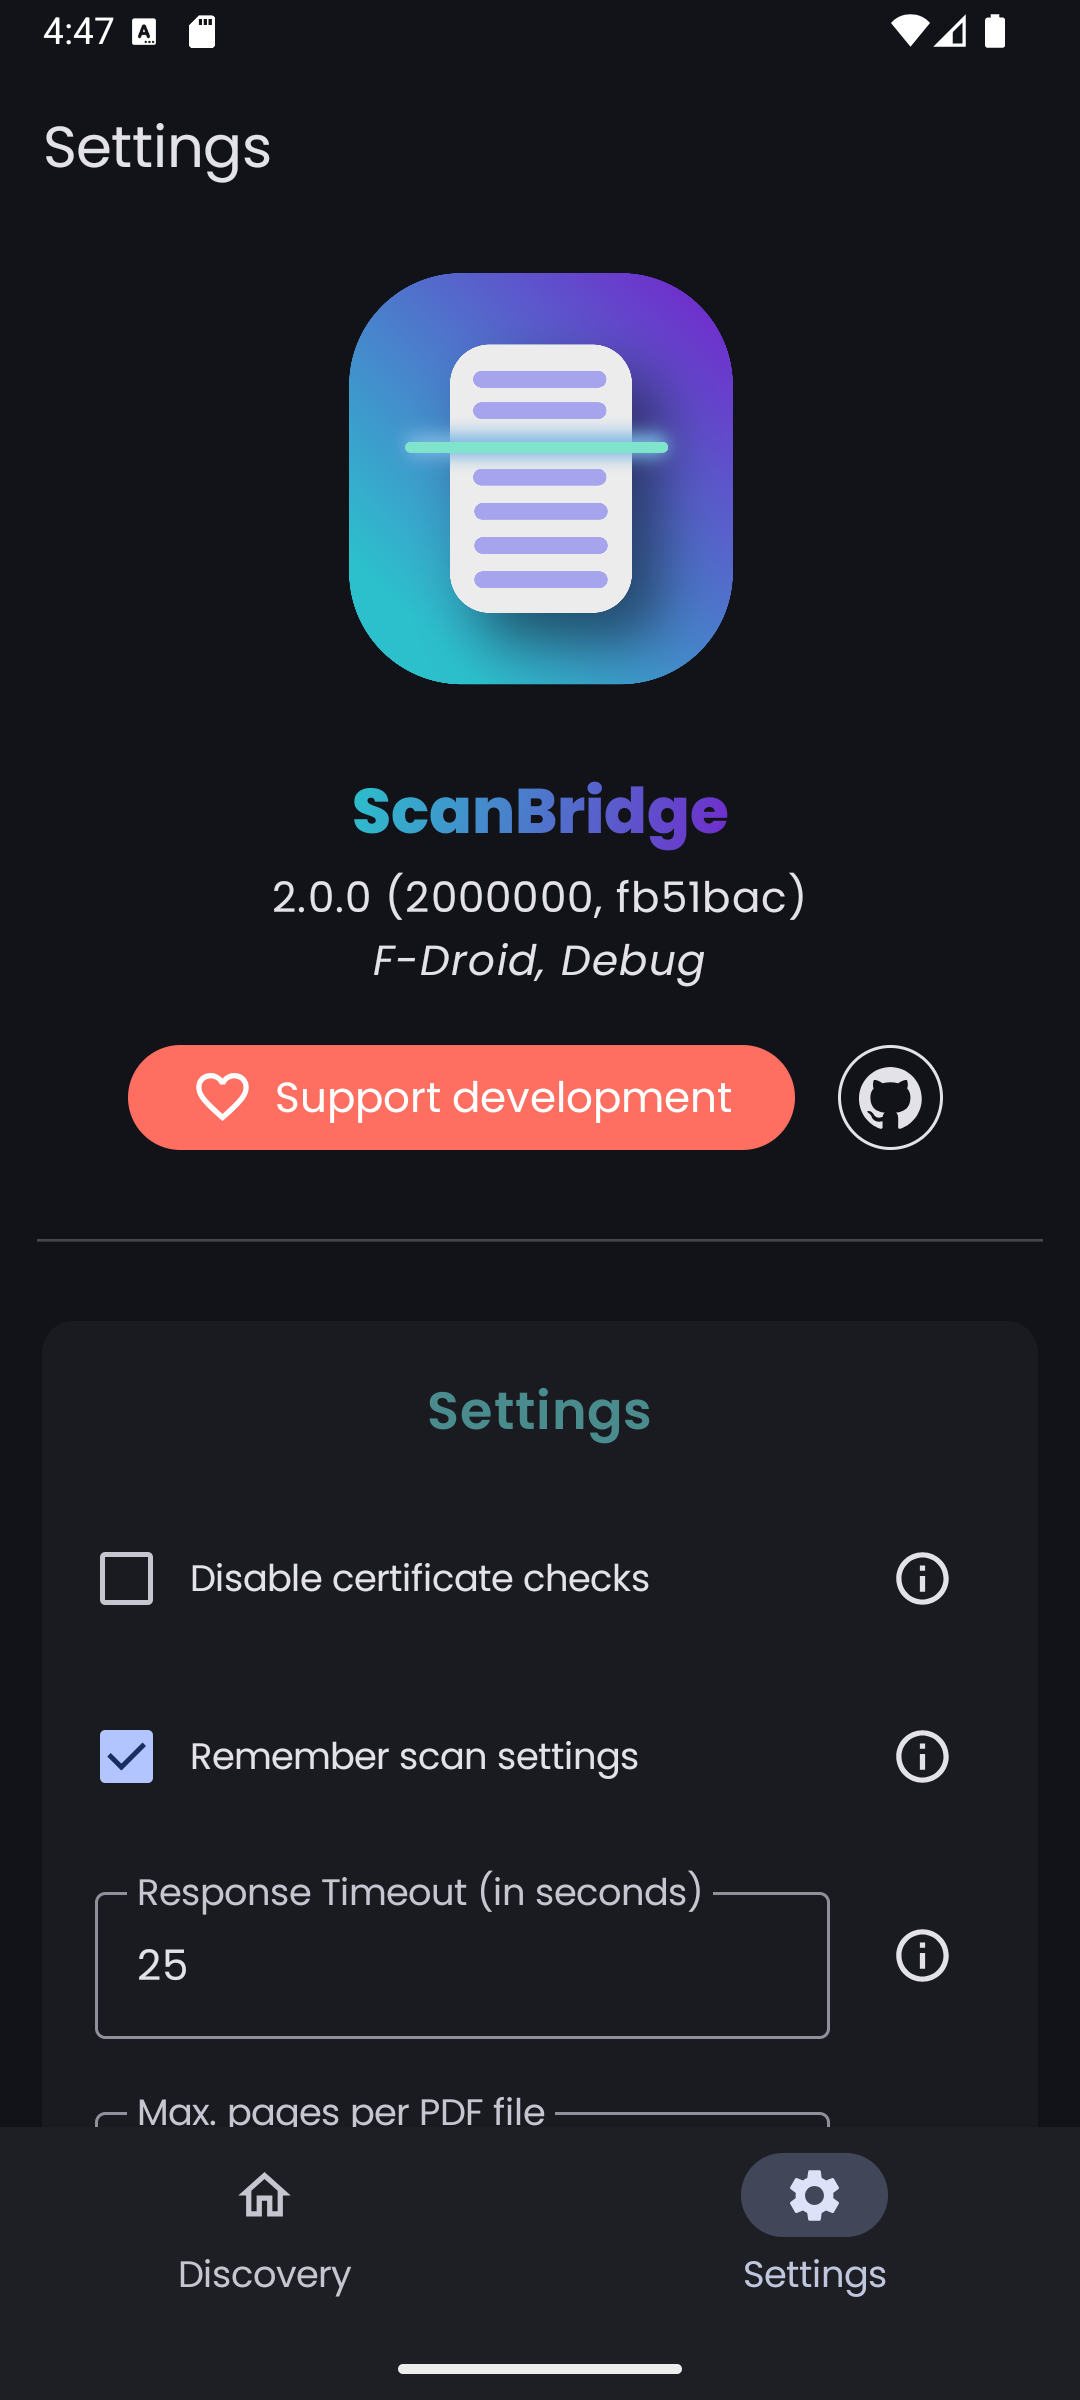Viewport: 1080px width, 2400px height.
Task: Enable Disable certificate checks checkbox
Action: [x=127, y=1578]
